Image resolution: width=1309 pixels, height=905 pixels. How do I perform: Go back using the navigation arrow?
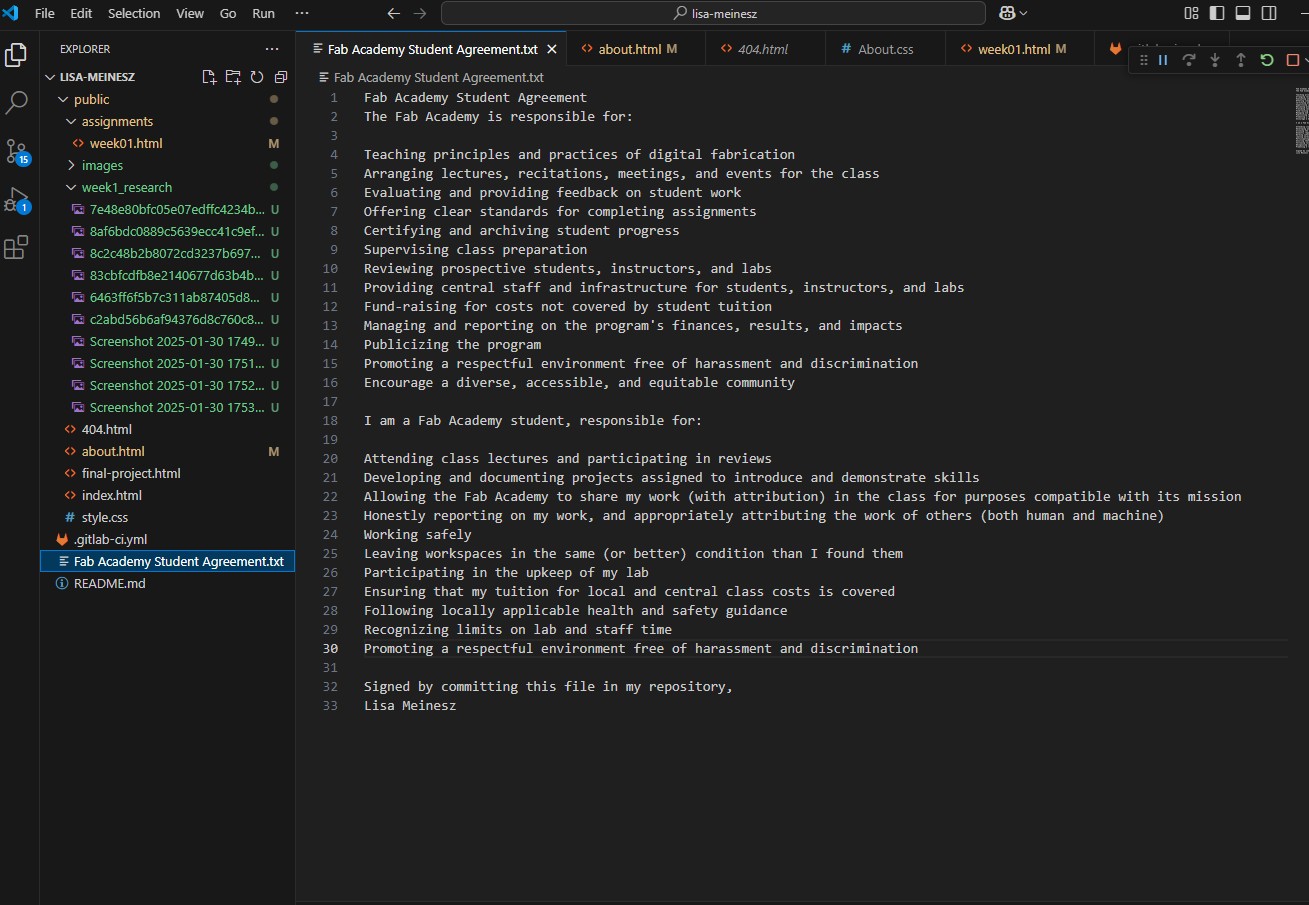[394, 14]
